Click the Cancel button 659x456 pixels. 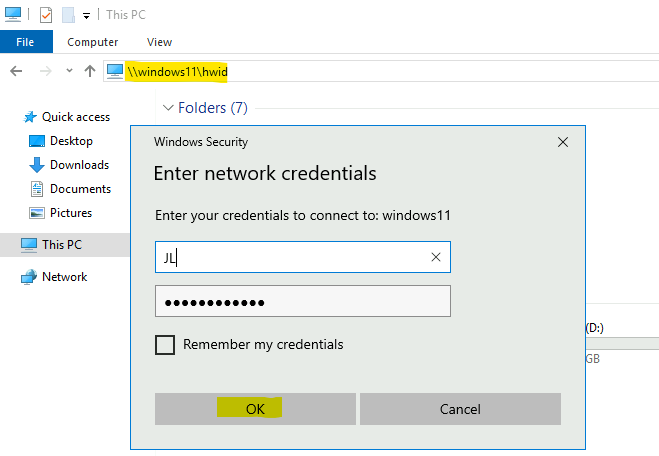pyautogui.click(x=460, y=409)
